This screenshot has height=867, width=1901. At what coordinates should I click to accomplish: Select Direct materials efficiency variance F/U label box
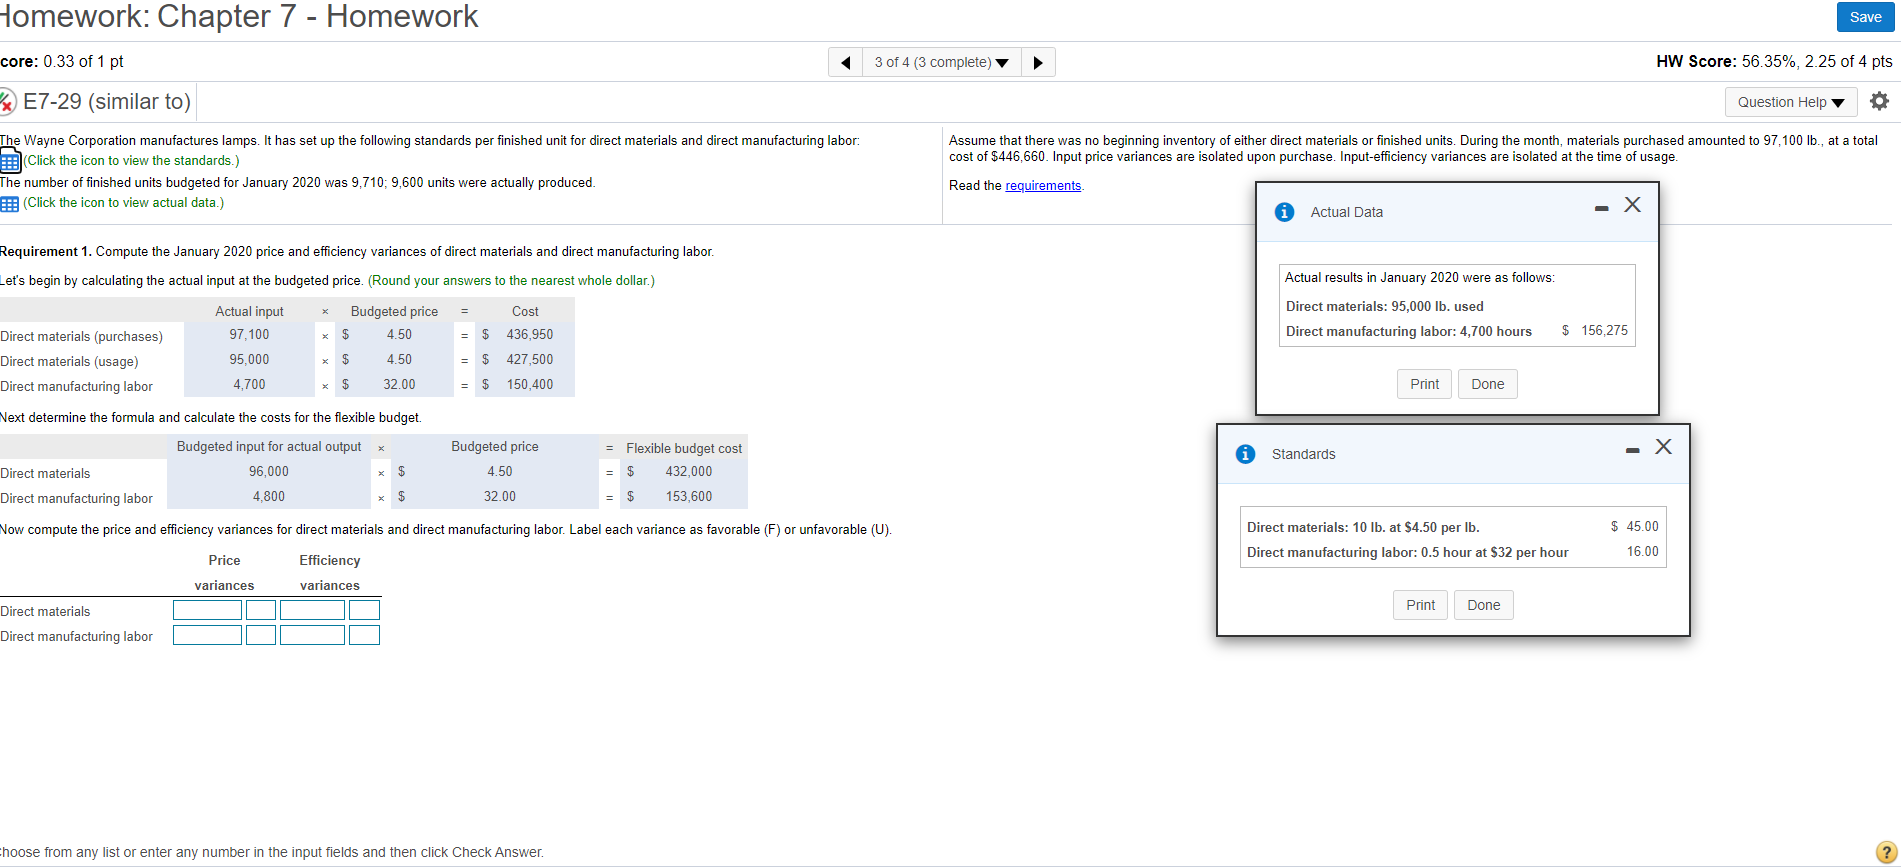[364, 610]
